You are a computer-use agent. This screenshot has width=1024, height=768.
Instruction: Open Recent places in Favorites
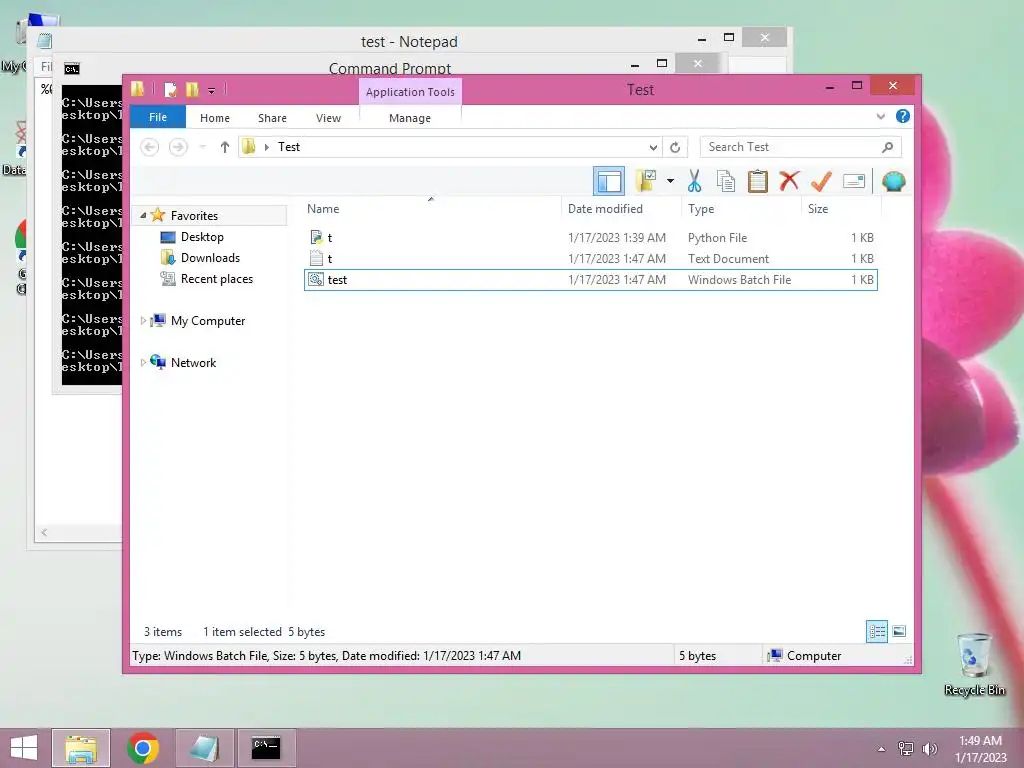coord(217,279)
